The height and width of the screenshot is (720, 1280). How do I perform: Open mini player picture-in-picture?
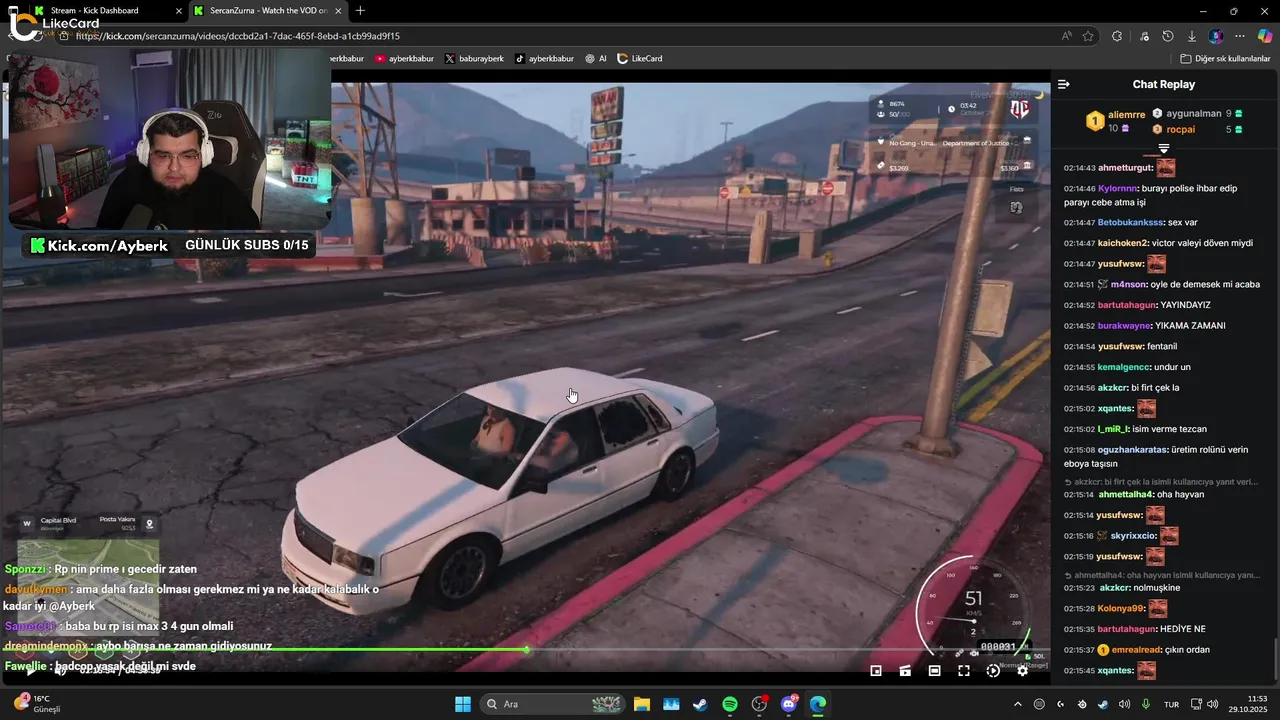(x=876, y=671)
